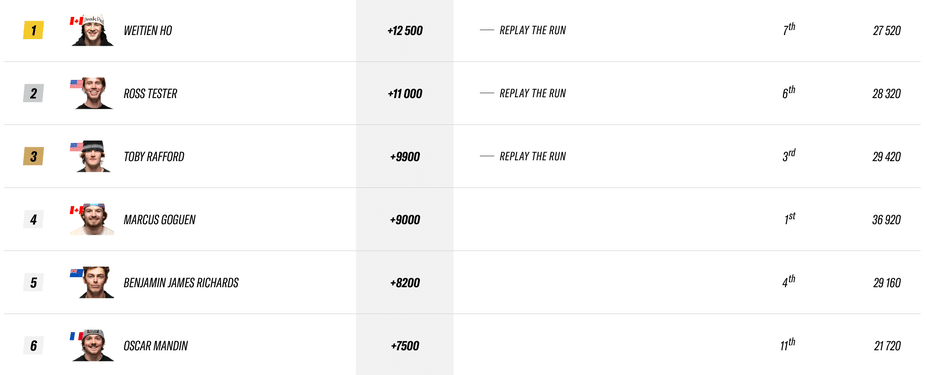The height and width of the screenshot is (375, 926).
Task: Click the bronze rank 3 badge
Action: point(33,156)
